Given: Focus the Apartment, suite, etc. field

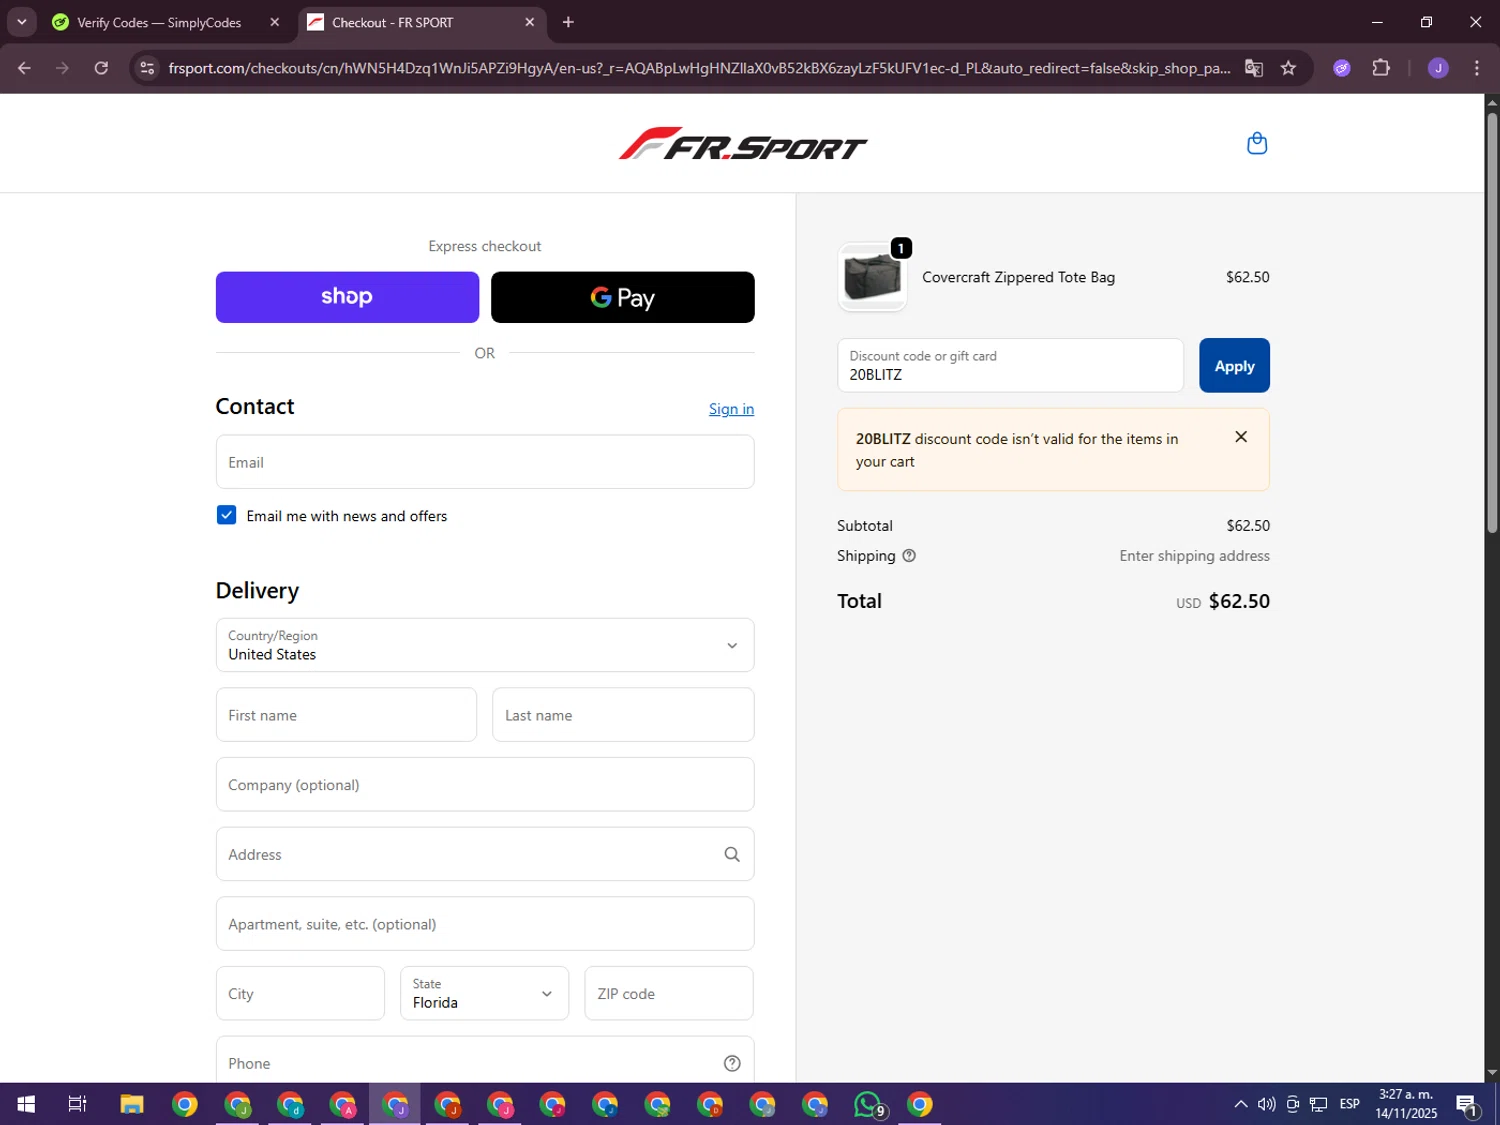Looking at the screenshot, I should pyautogui.click(x=485, y=924).
